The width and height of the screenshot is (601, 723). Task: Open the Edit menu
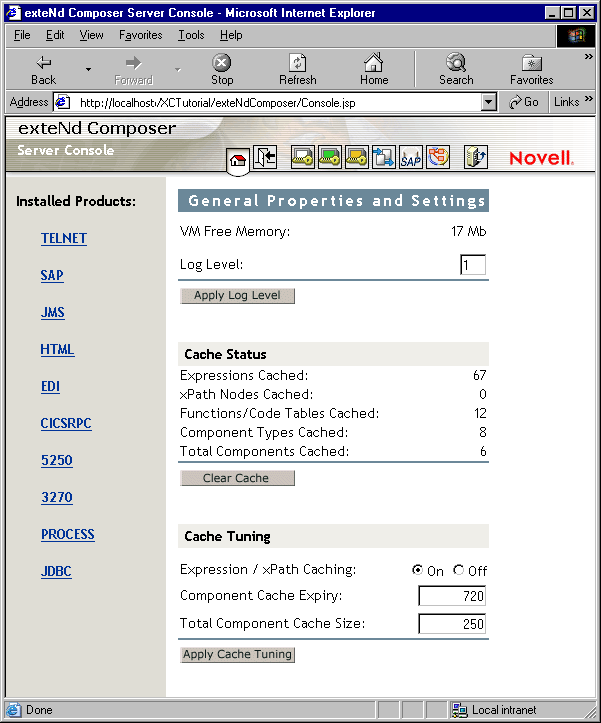coord(55,35)
